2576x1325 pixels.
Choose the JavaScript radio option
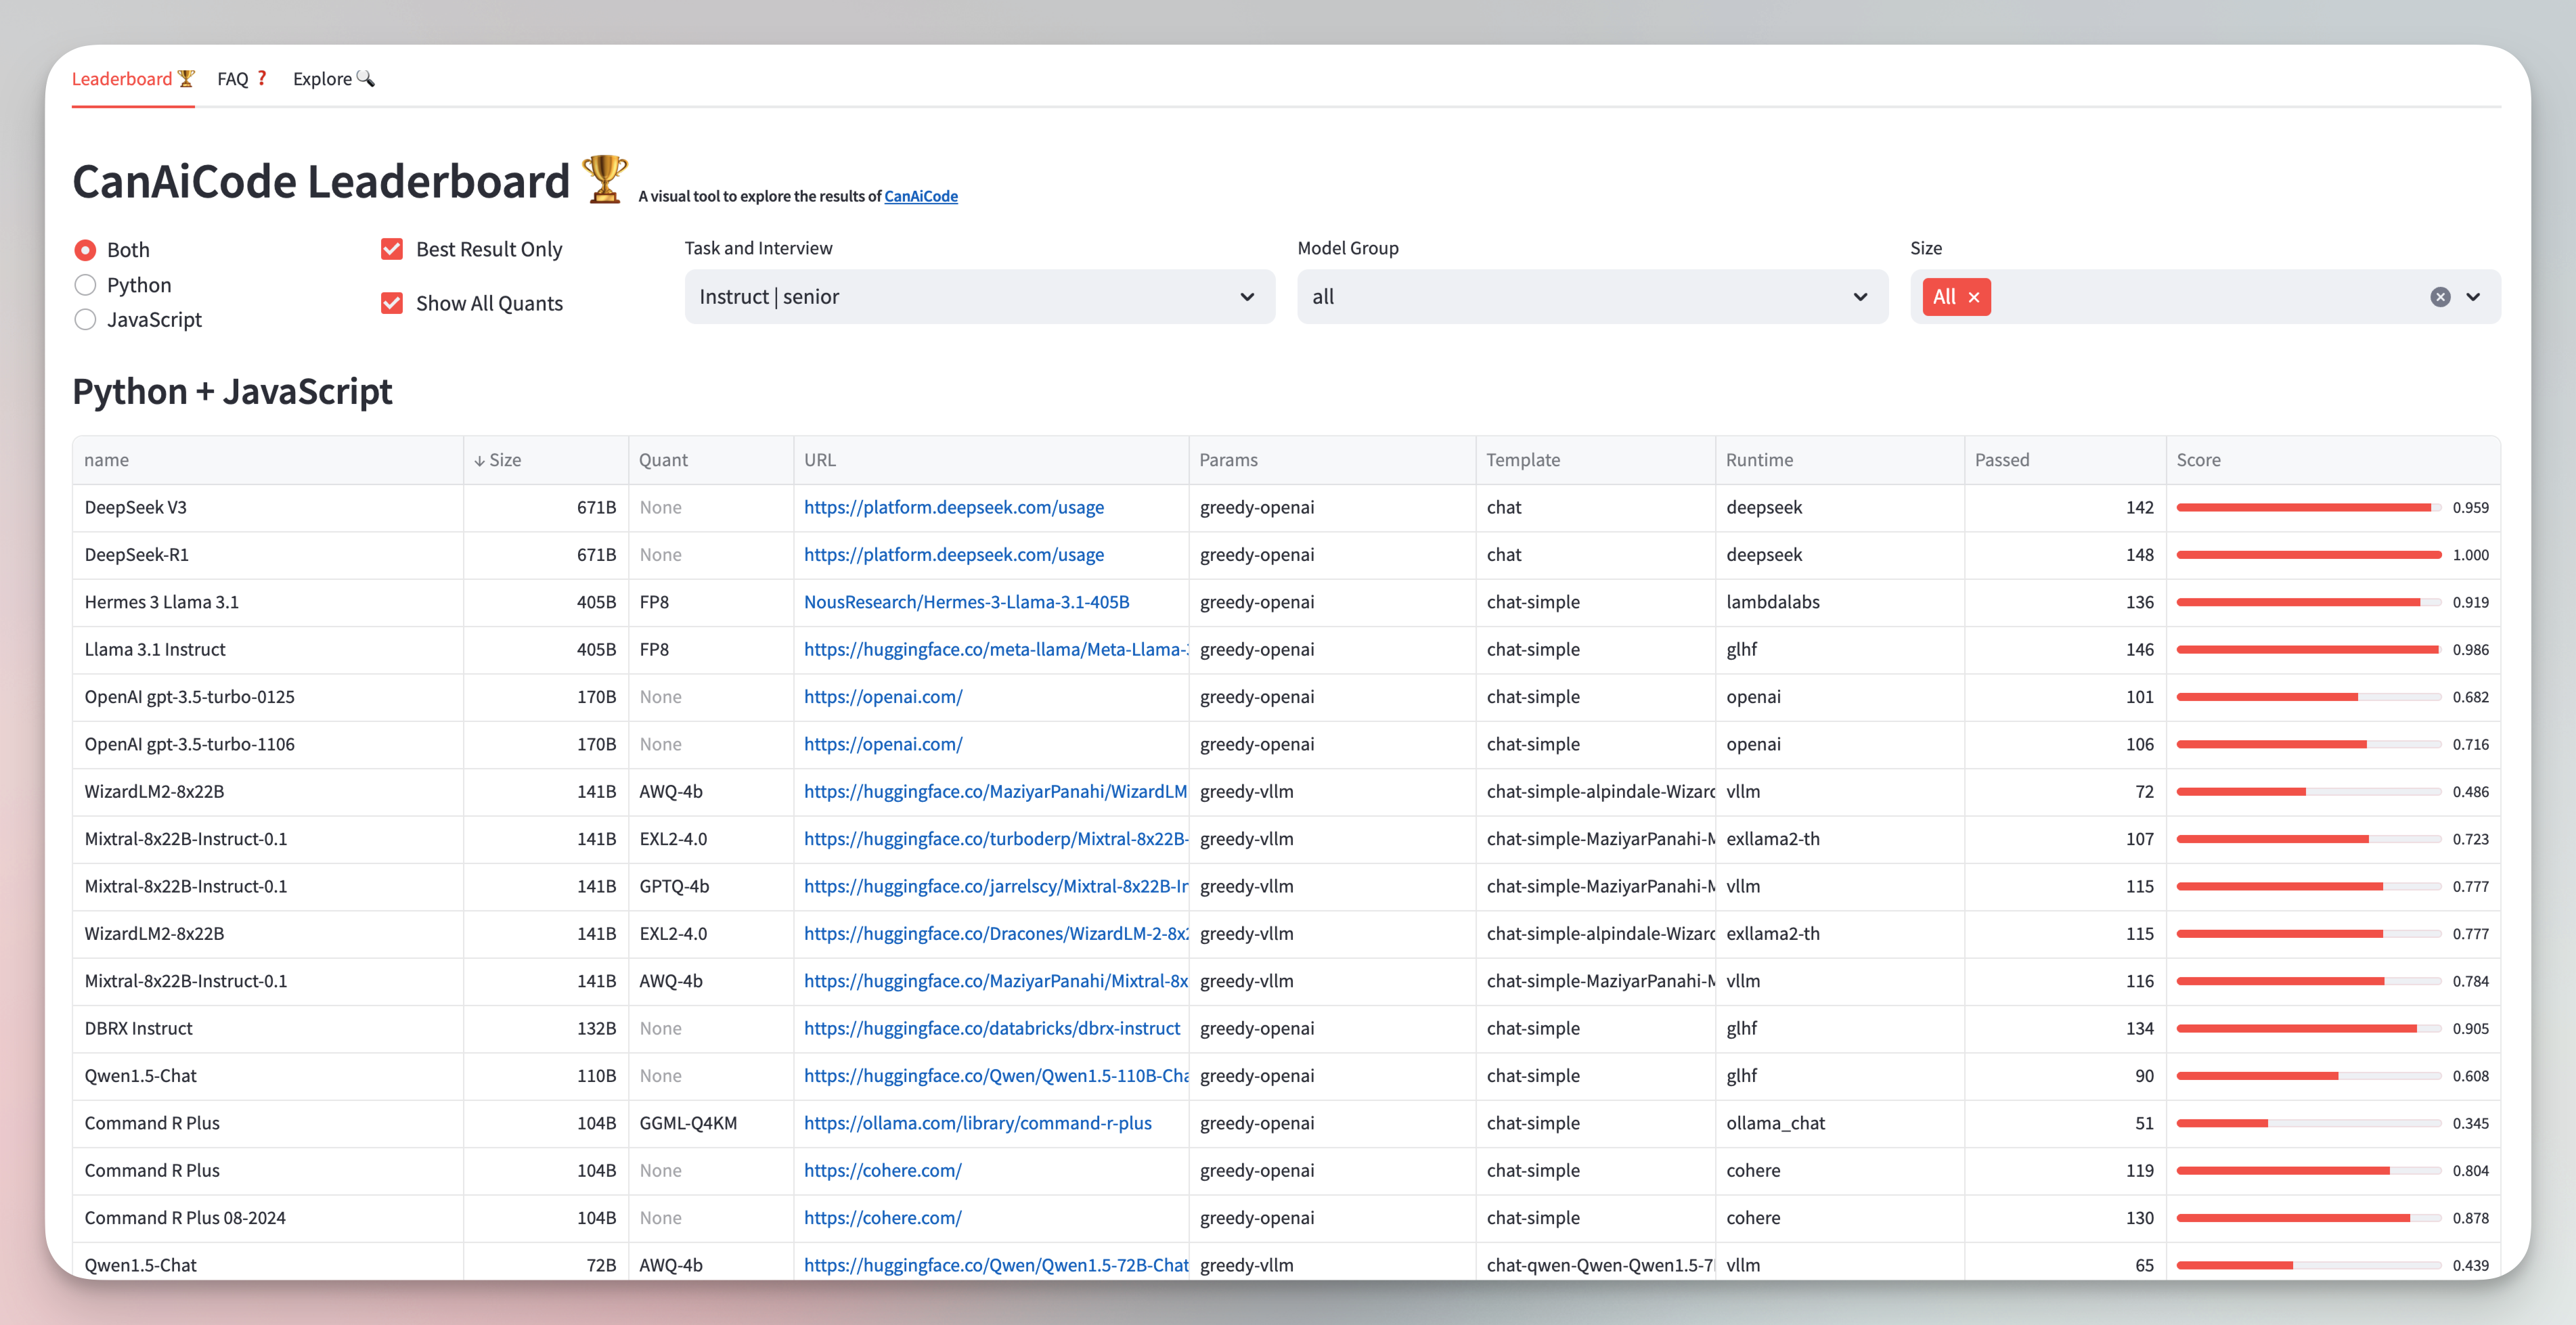pos(86,320)
